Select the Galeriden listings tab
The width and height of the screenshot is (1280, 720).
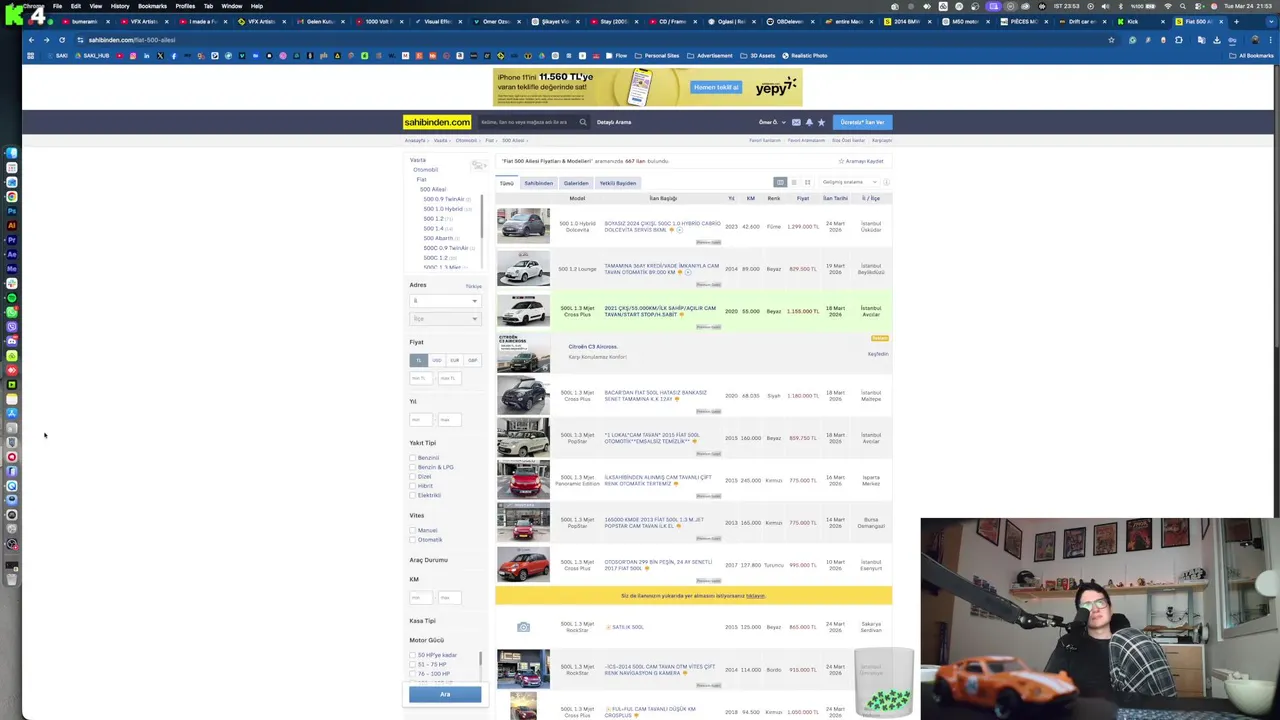click(576, 183)
